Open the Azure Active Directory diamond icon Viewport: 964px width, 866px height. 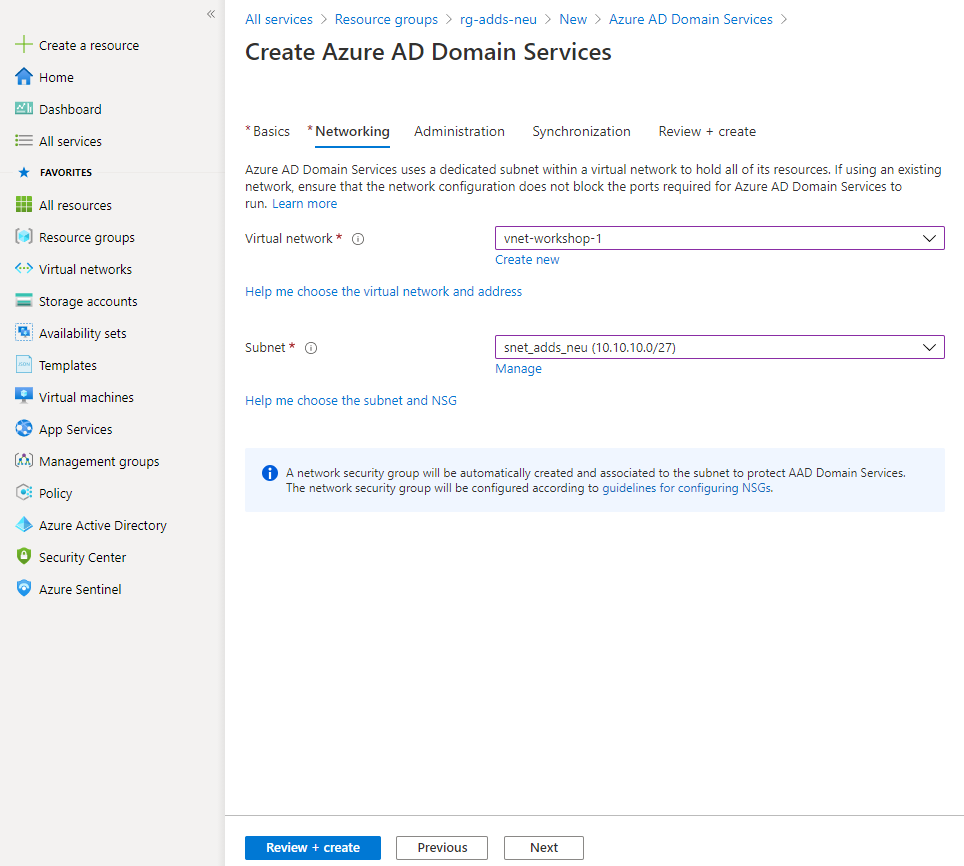[23, 524]
